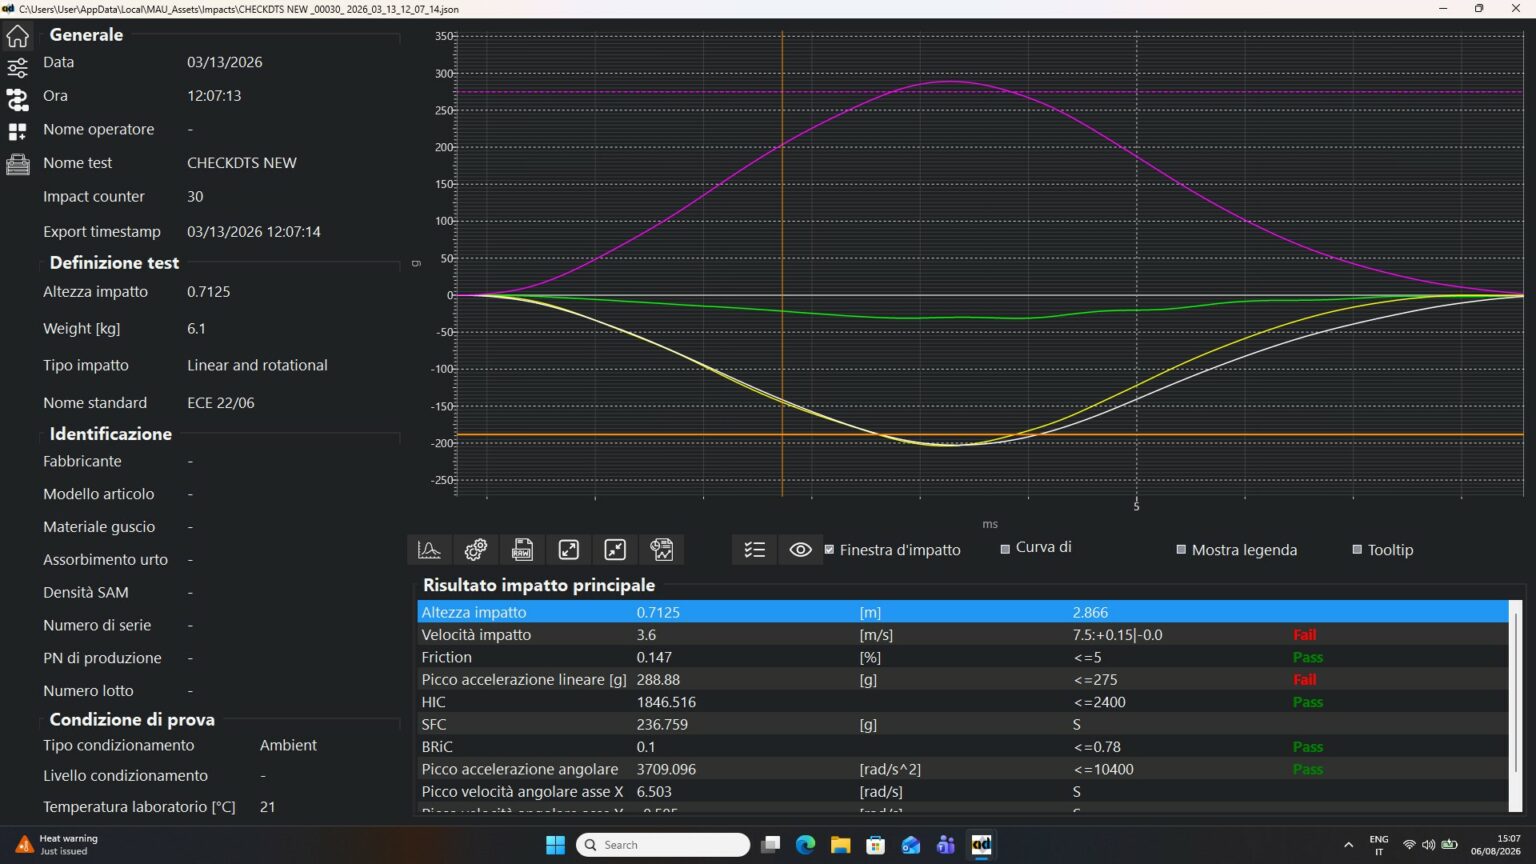Open the clock showing 15:07

point(1495,845)
